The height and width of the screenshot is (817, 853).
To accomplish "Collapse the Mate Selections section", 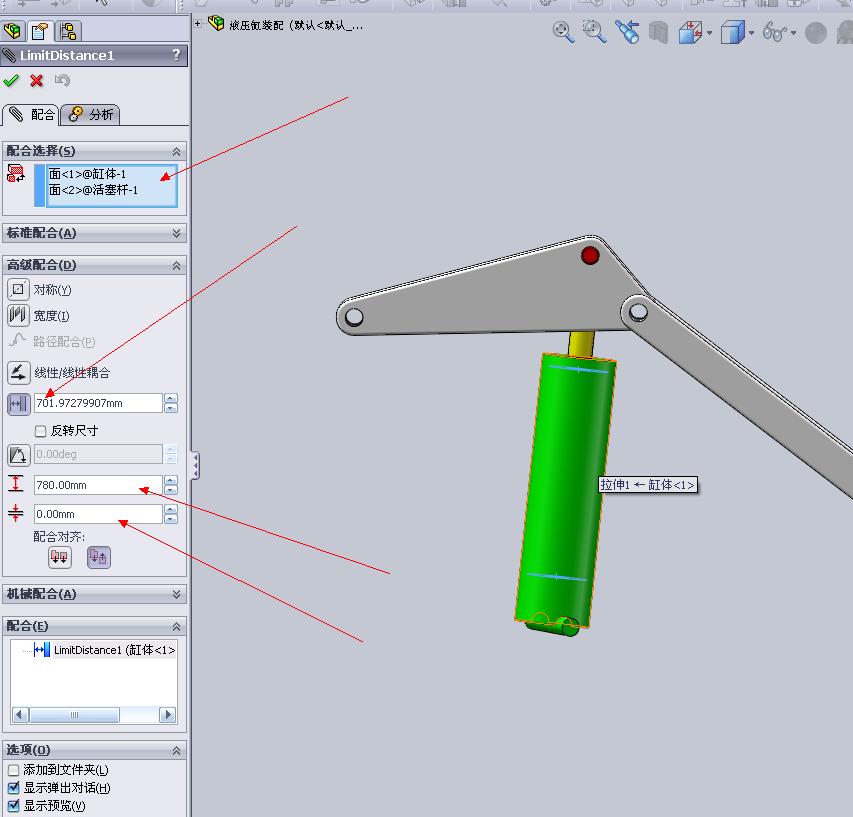I will point(176,151).
